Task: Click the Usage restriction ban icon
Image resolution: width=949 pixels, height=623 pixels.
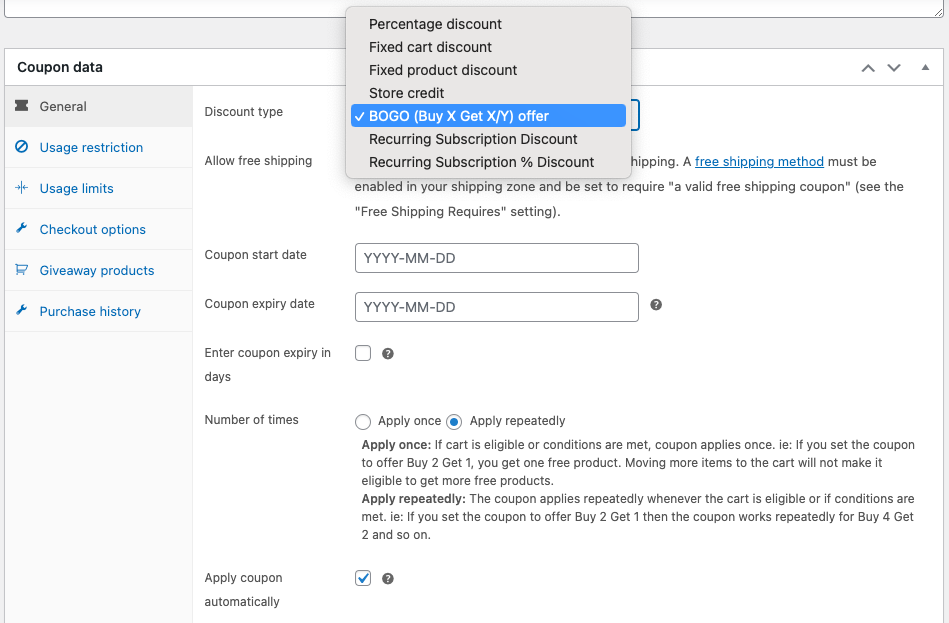Action: click(x=22, y=147)
